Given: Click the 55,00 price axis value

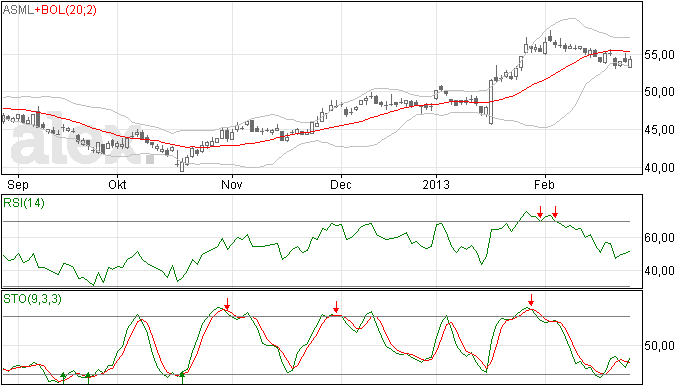Looking at the screenshot, I should (x=660, y=55).
